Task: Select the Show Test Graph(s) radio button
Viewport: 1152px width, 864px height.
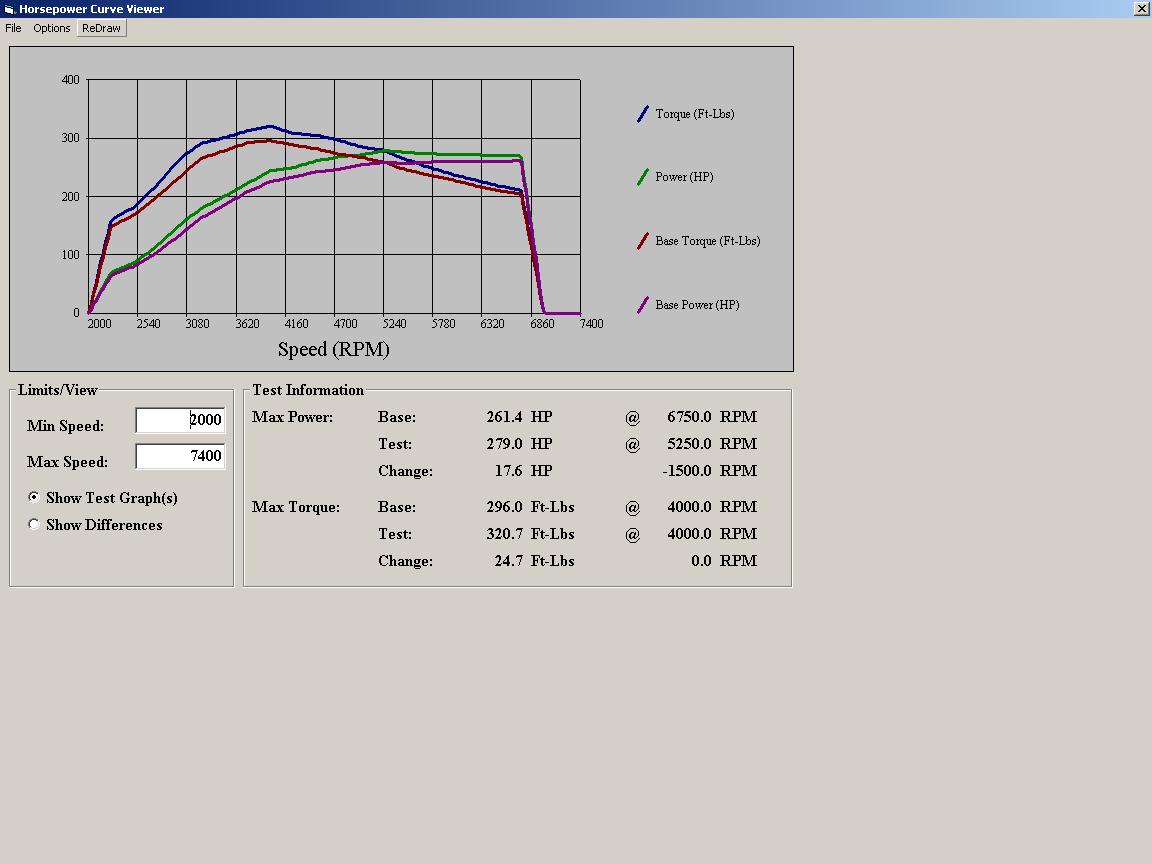Action: [x=35, y=497]
